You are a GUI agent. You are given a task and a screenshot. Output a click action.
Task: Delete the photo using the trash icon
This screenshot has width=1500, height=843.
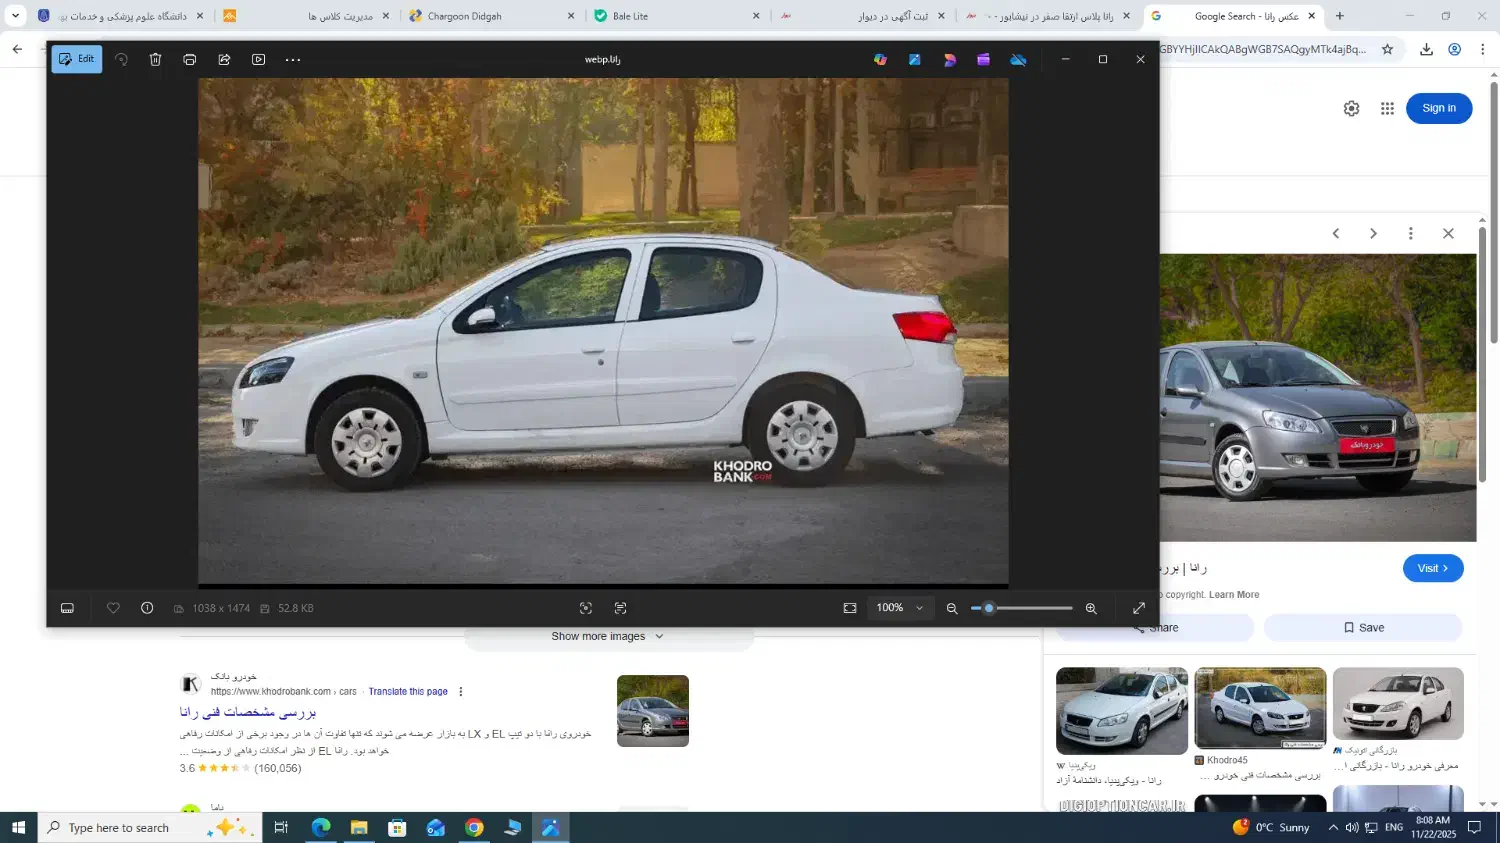(155, 59)
